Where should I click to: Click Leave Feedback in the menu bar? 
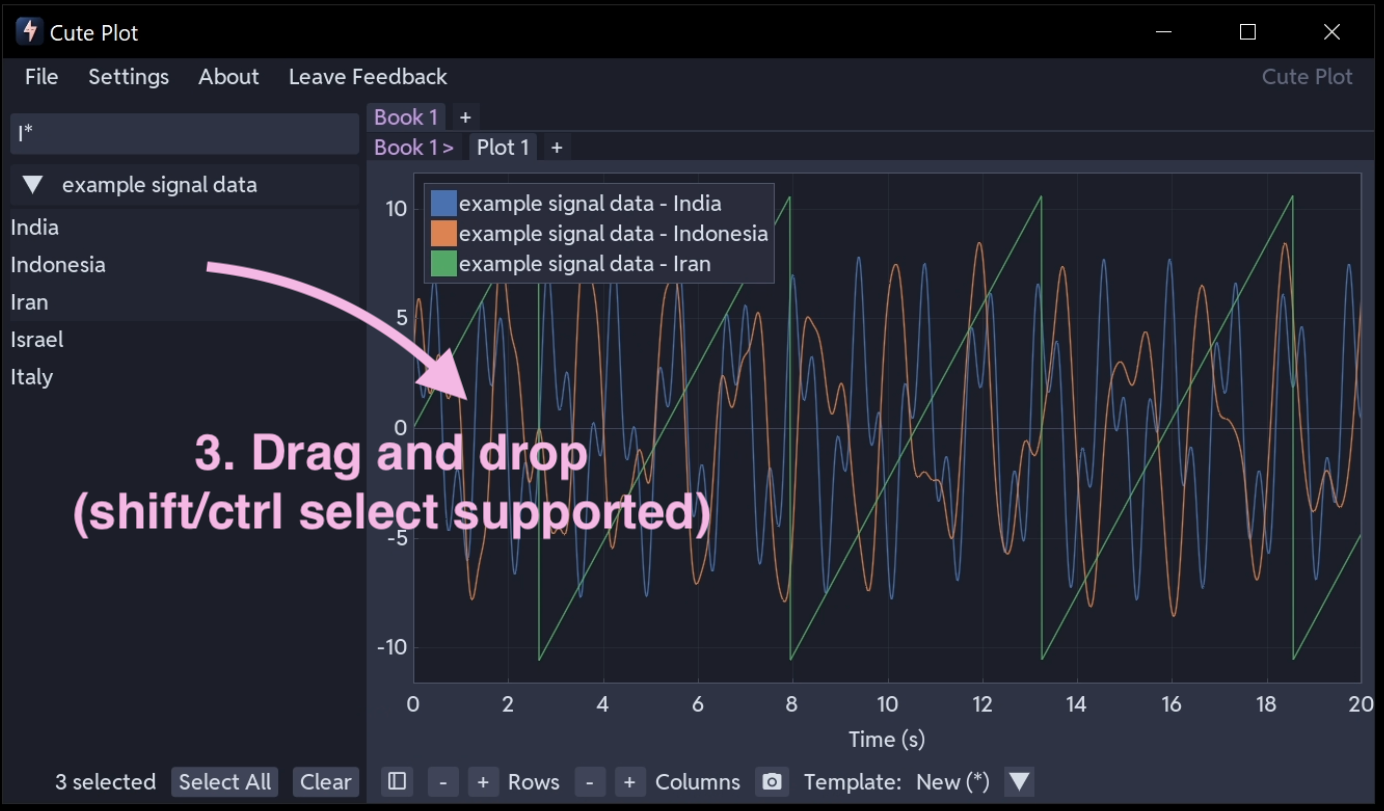tap(366, 76)
